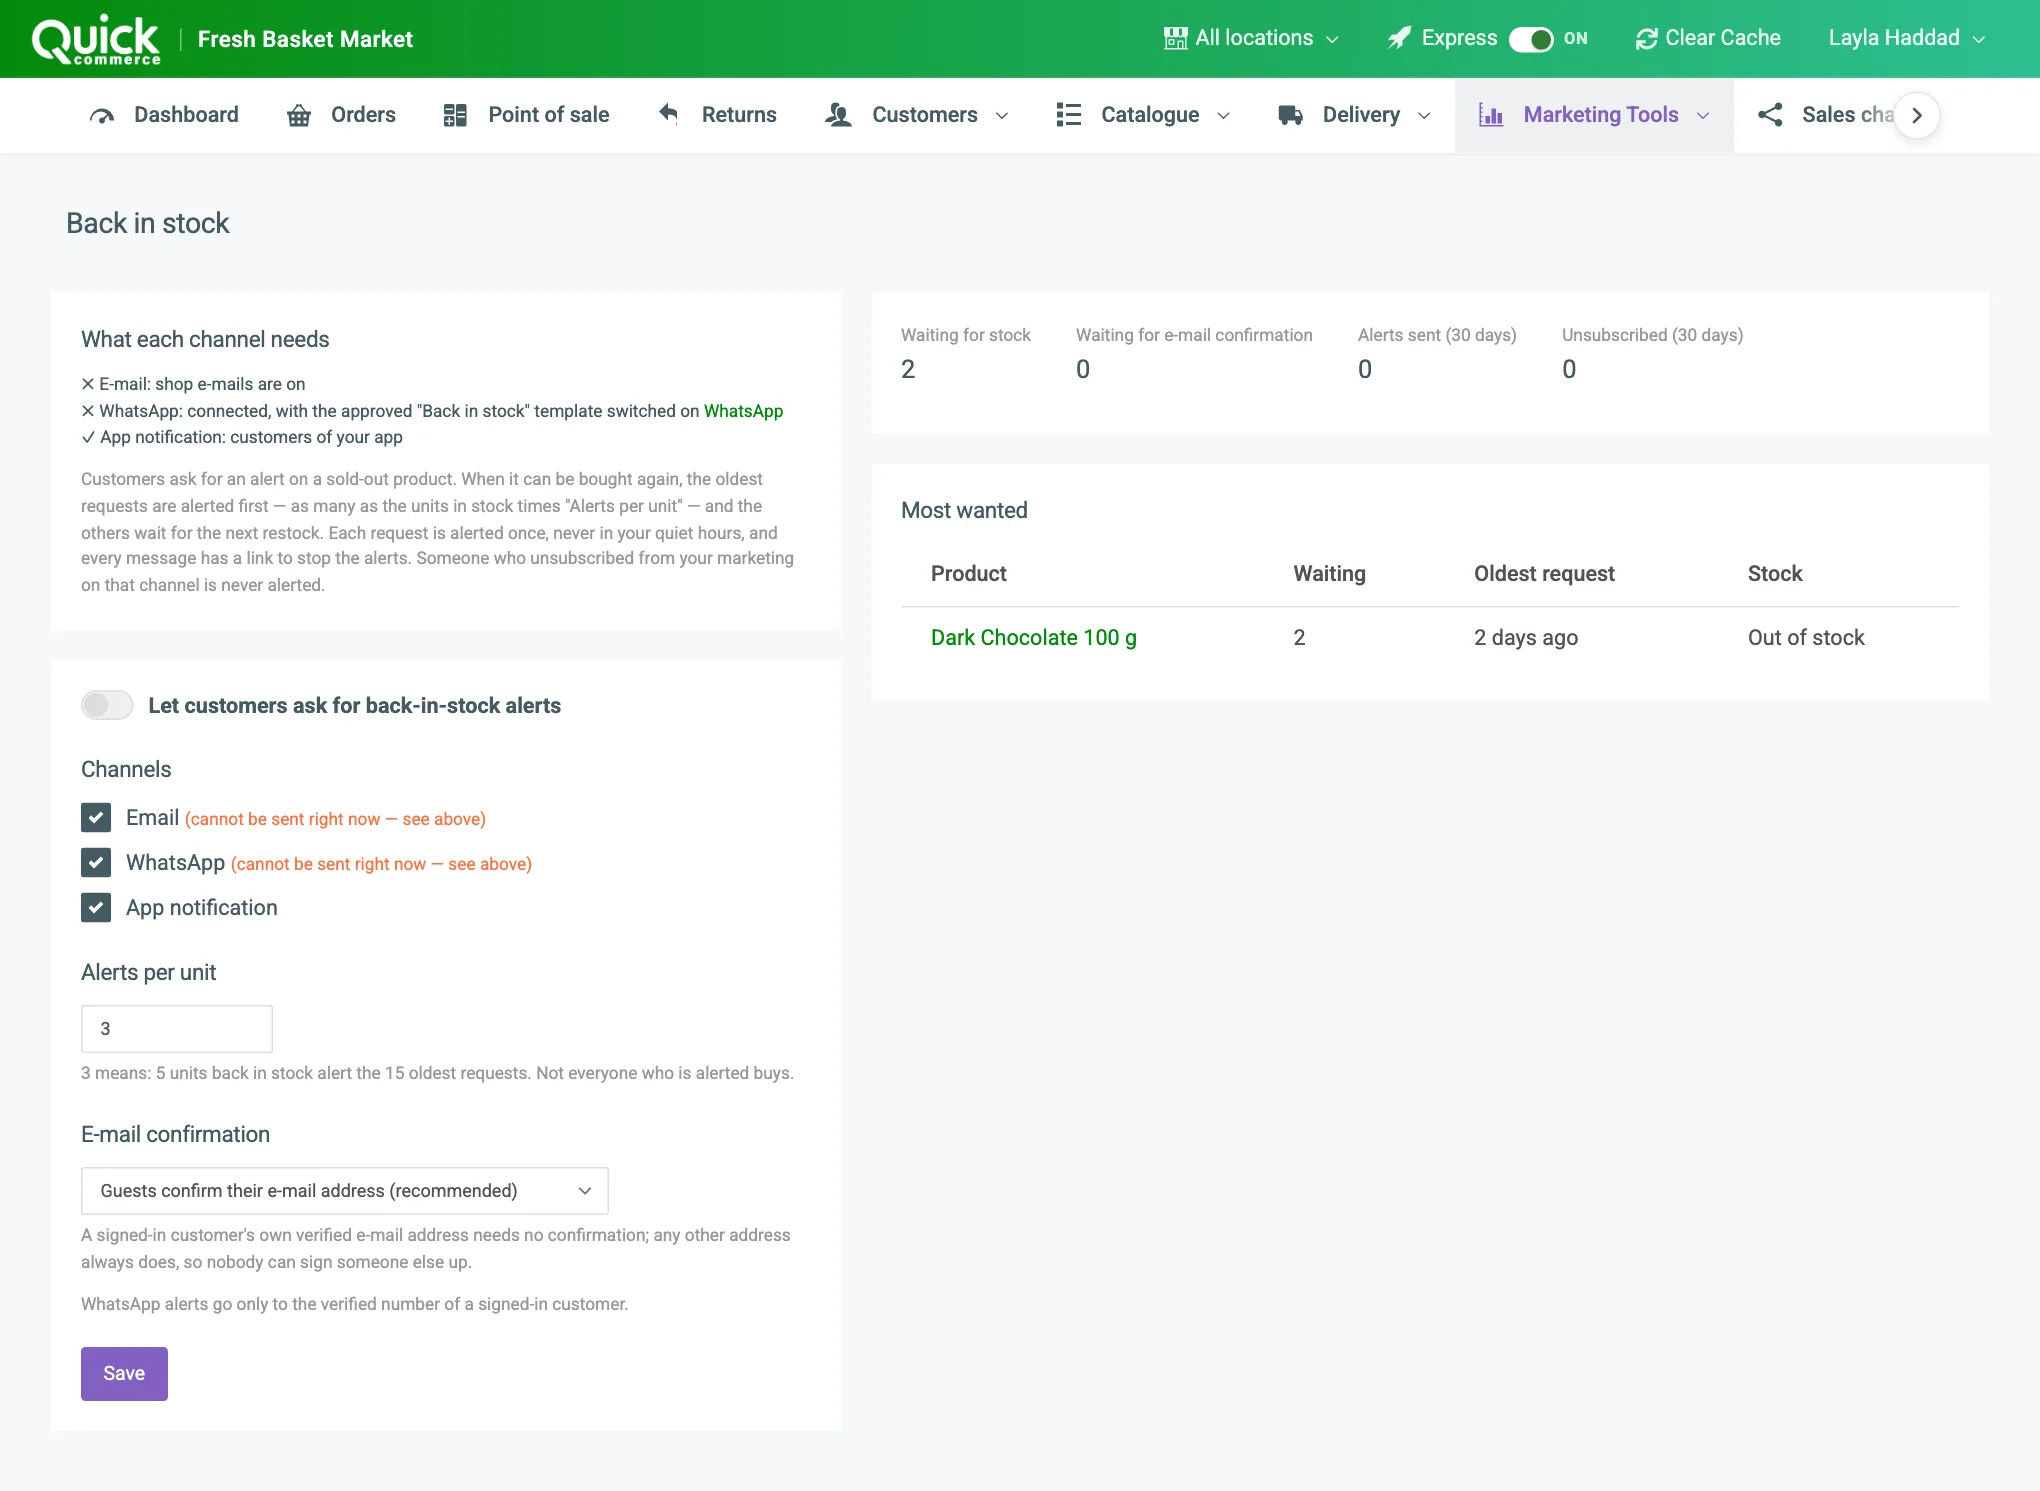Click the Waiting column header
Viewport: 2040px width, 1491px height.
pos(1329,574)
